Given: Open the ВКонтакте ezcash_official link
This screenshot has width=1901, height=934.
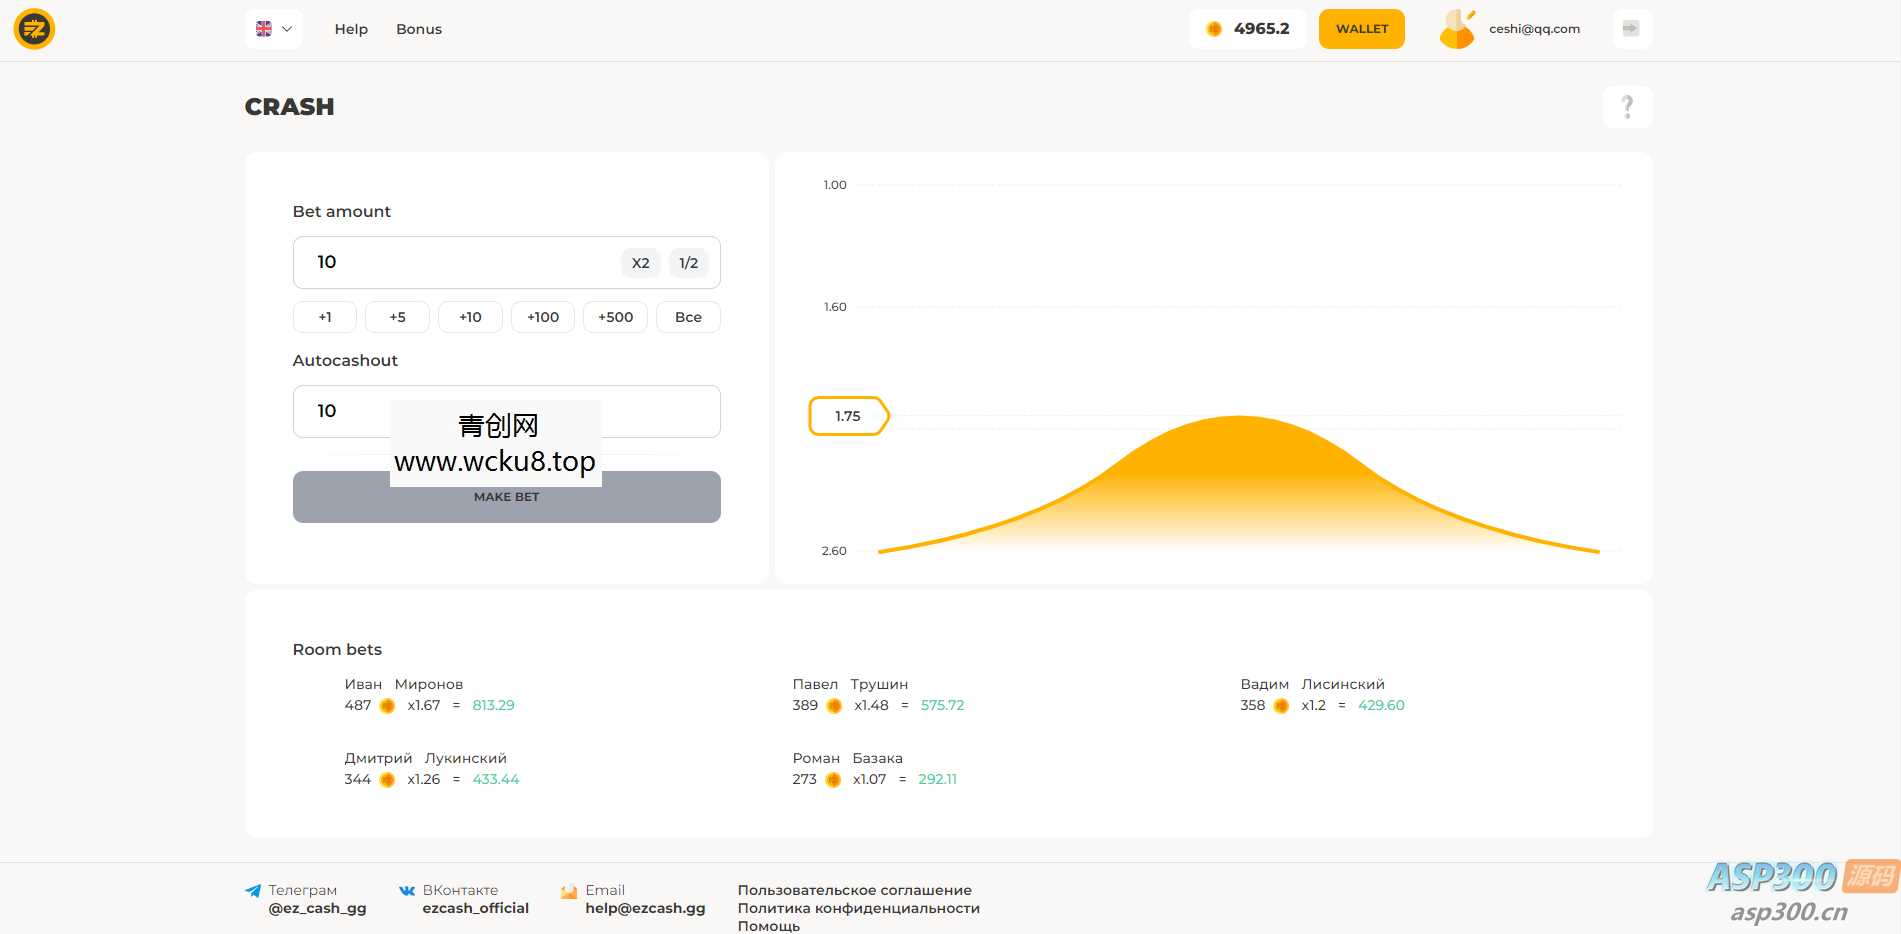Looking at the screenshot, I should [474, 908].
